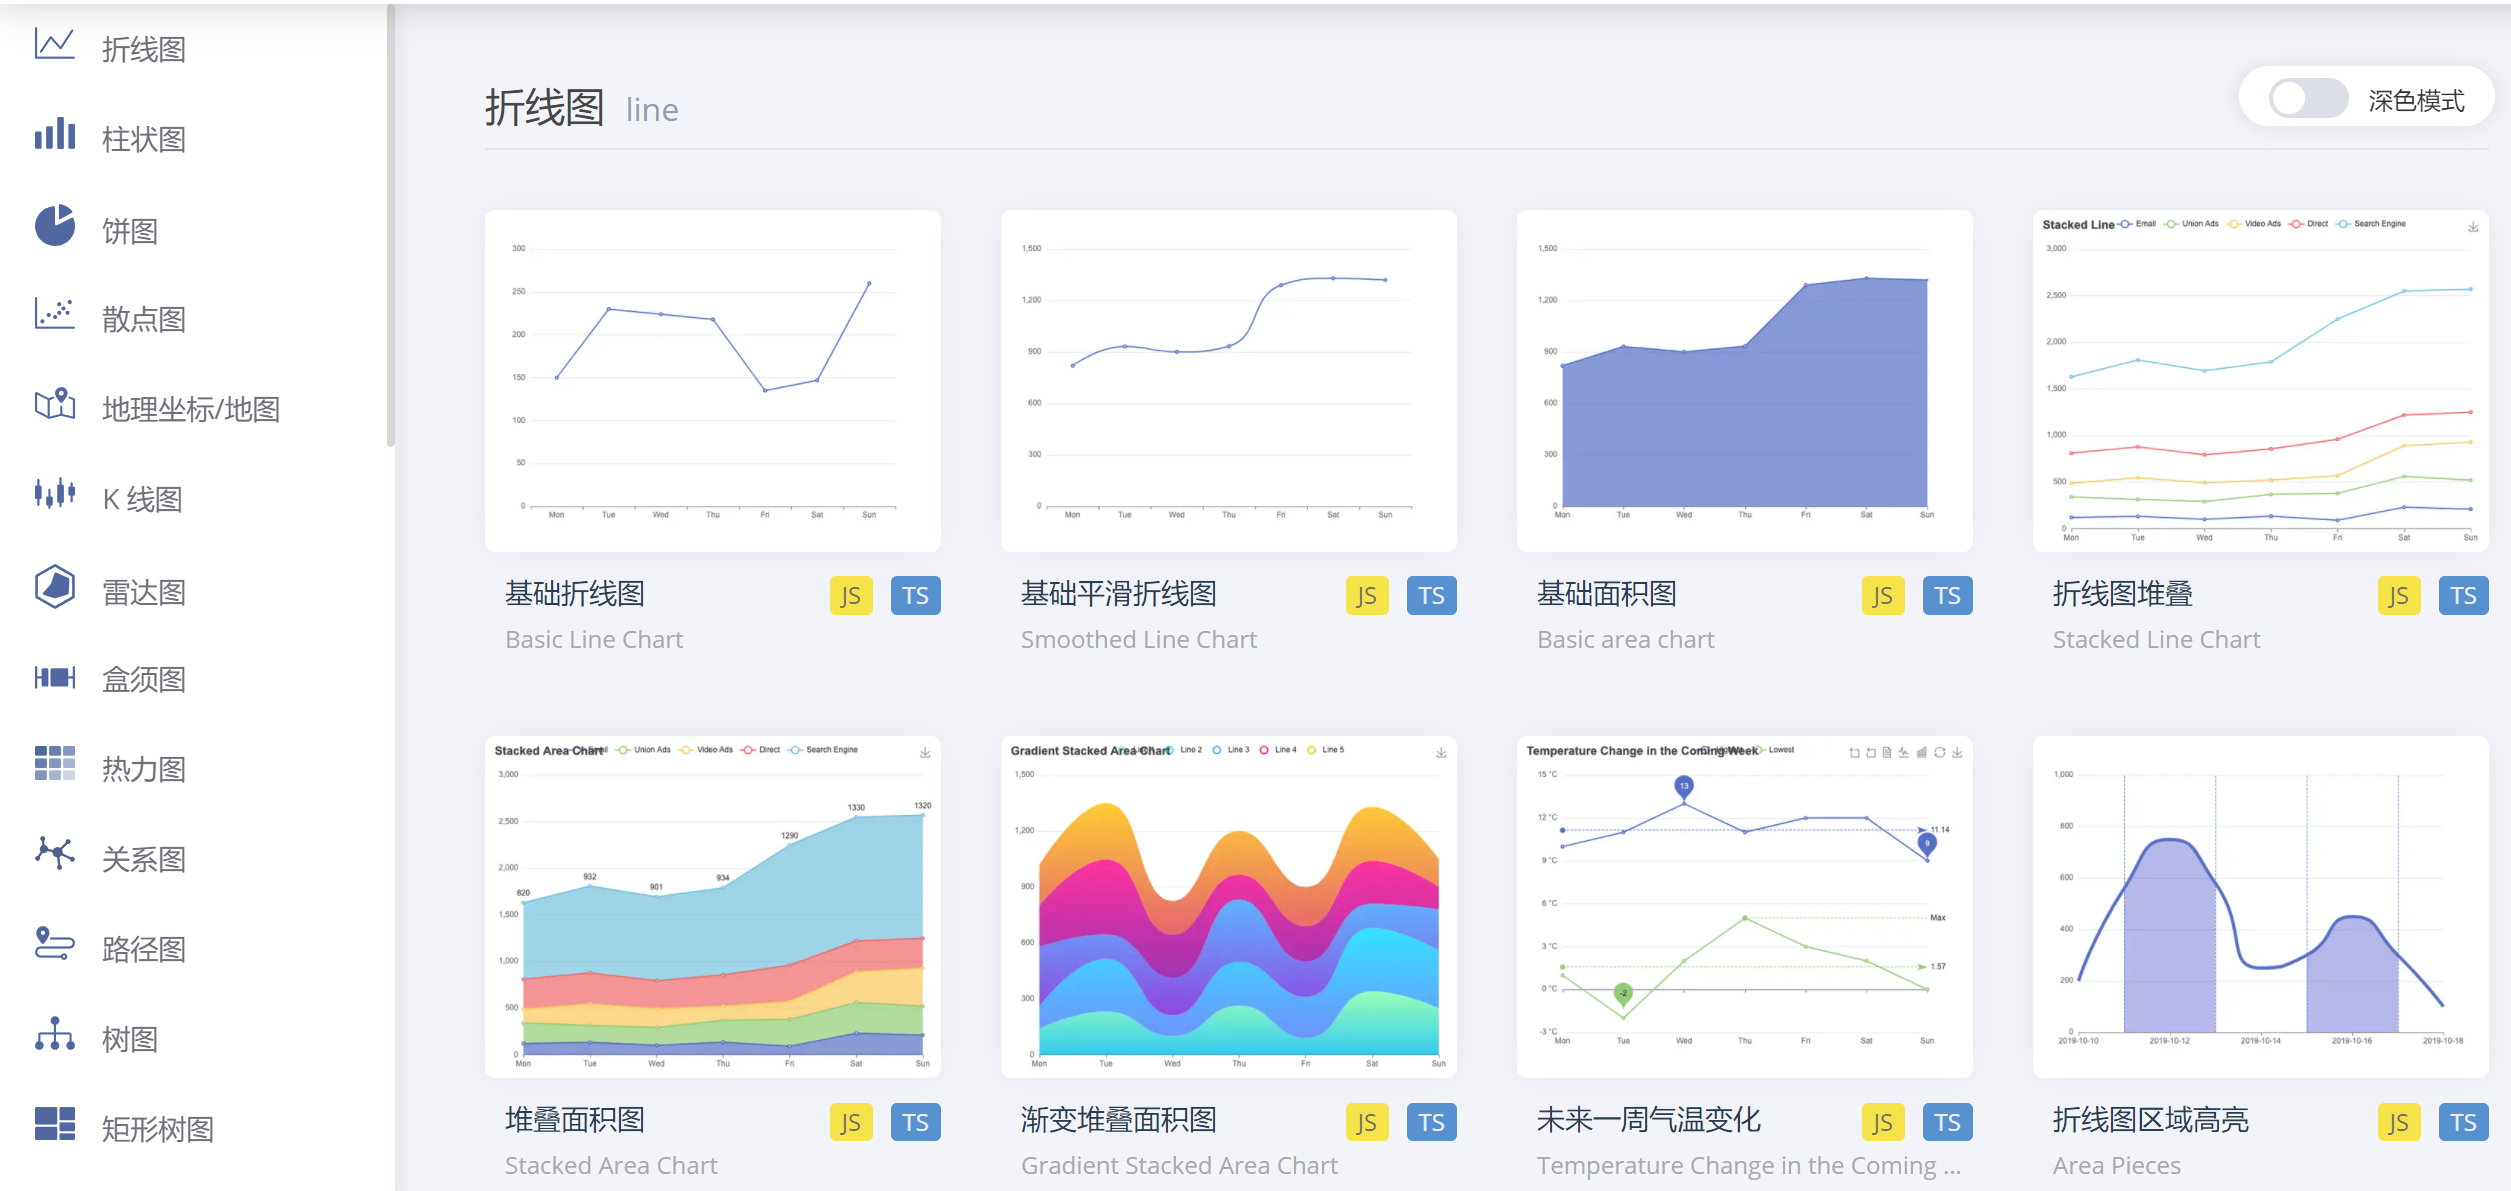Viewport: 2511px width, 1191px height.
Task: Click the bar chart sidebar icon
Action: (x=54, y=135)
